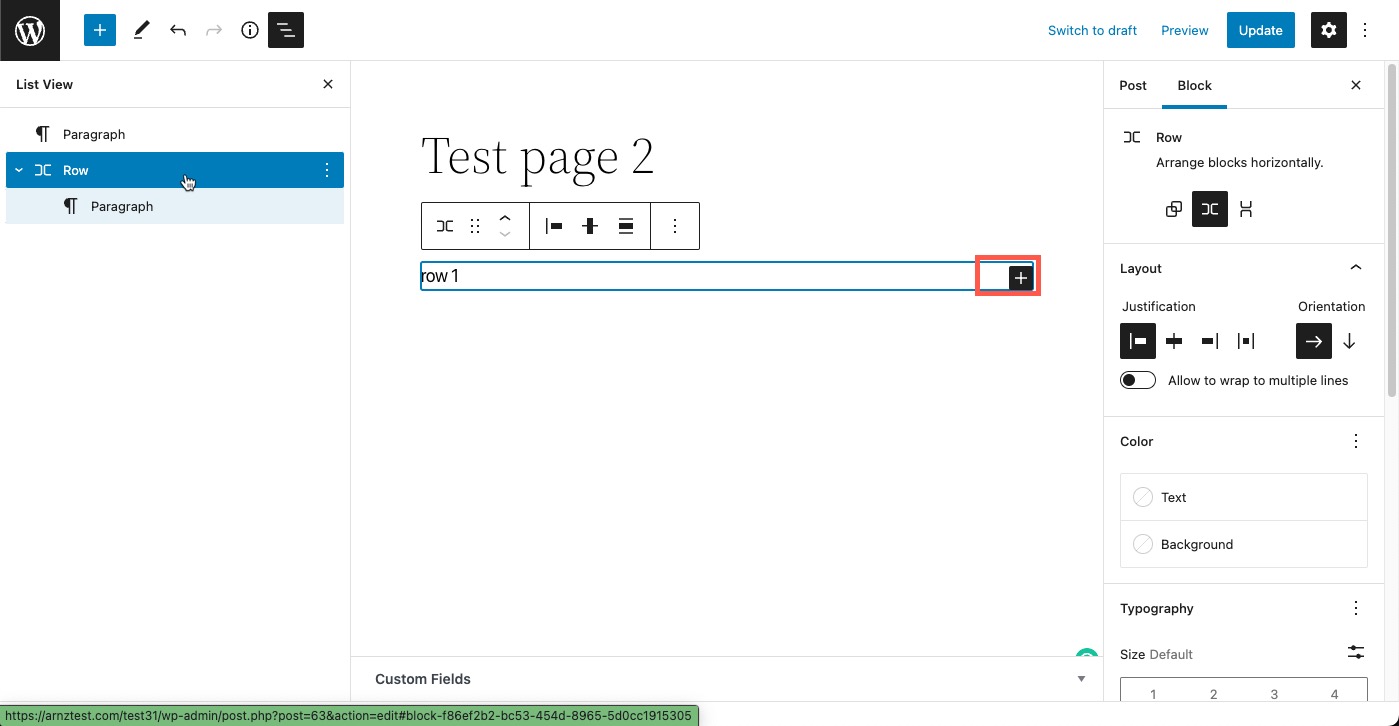Toggle the List View toolbar button
The image size is (1399, 726).
point(286,30)
